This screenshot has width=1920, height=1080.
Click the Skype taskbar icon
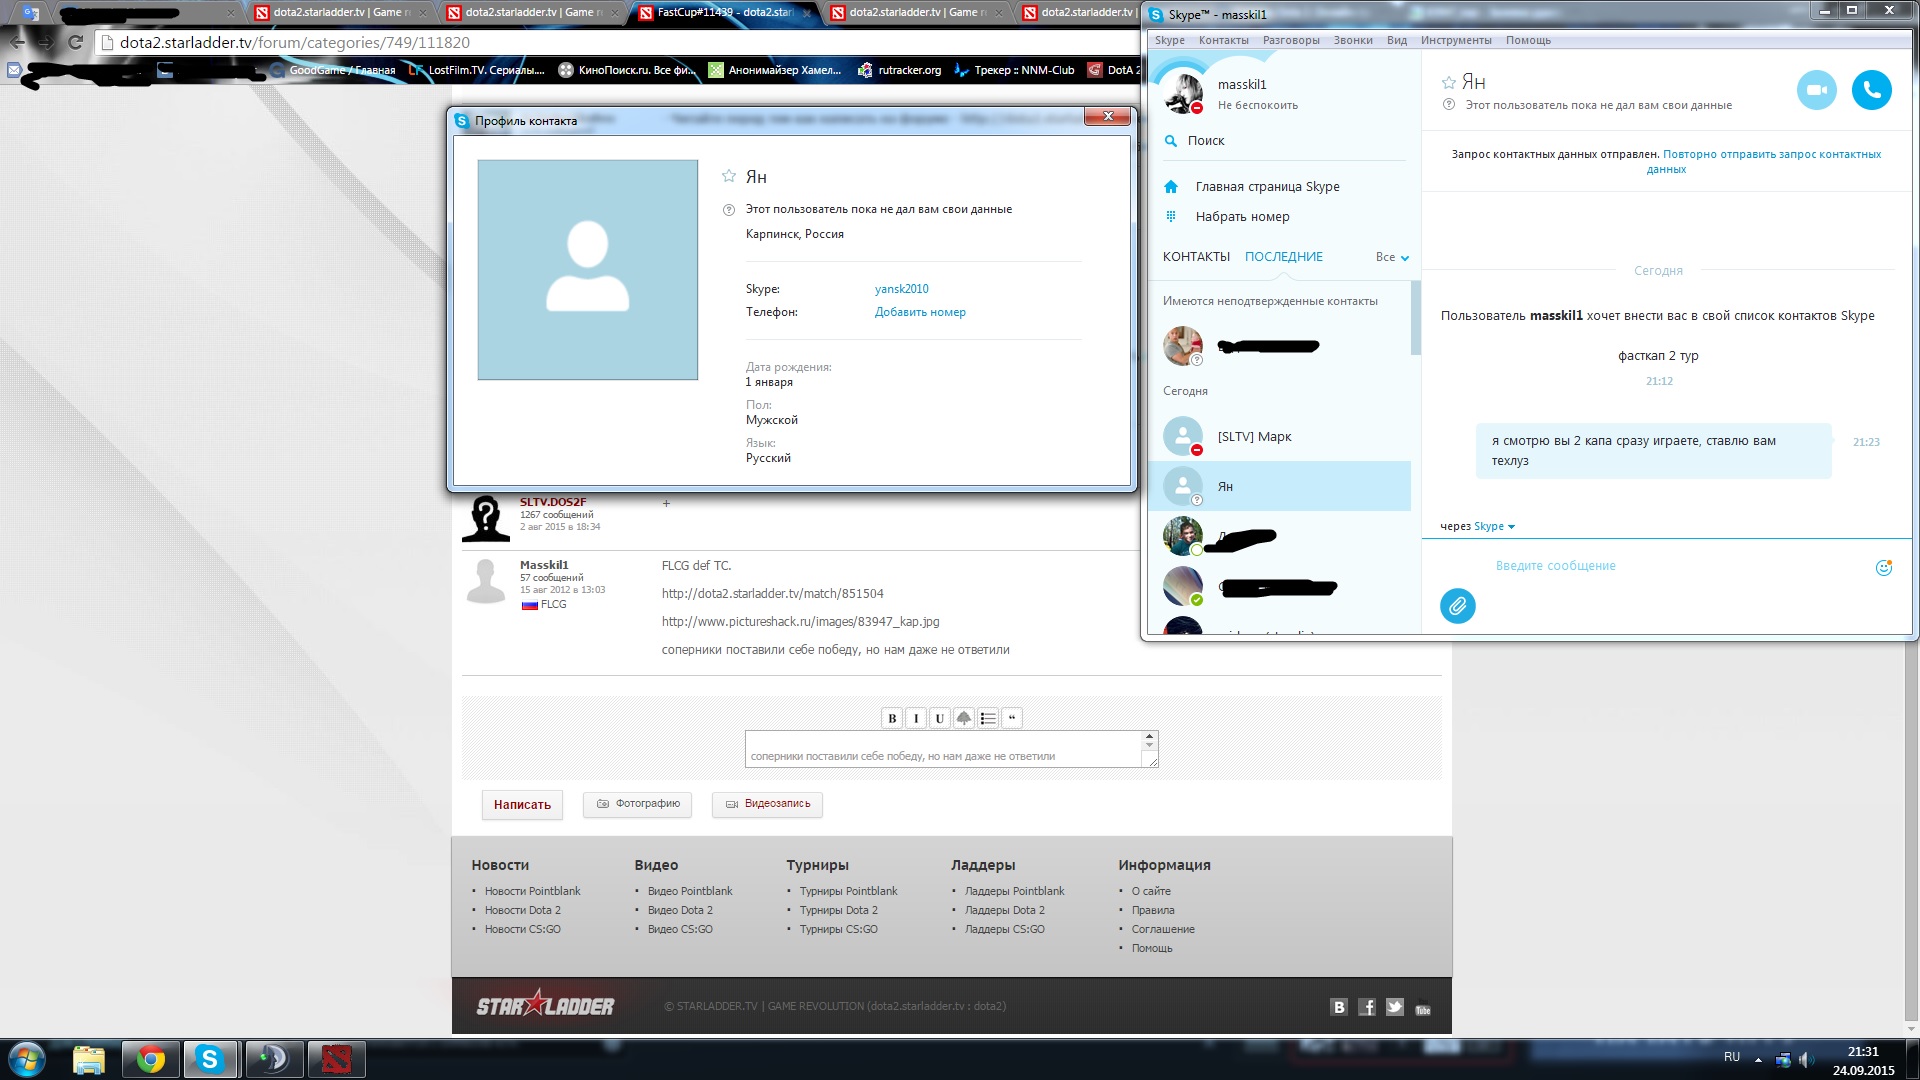point(210,1059)
